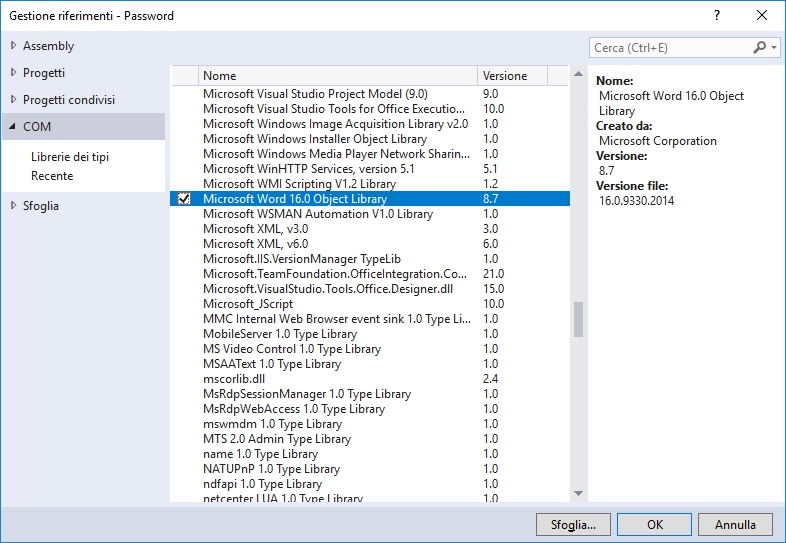
Task: Click file version value 16.0.9330.2014
Action: [x=636, y=201]
